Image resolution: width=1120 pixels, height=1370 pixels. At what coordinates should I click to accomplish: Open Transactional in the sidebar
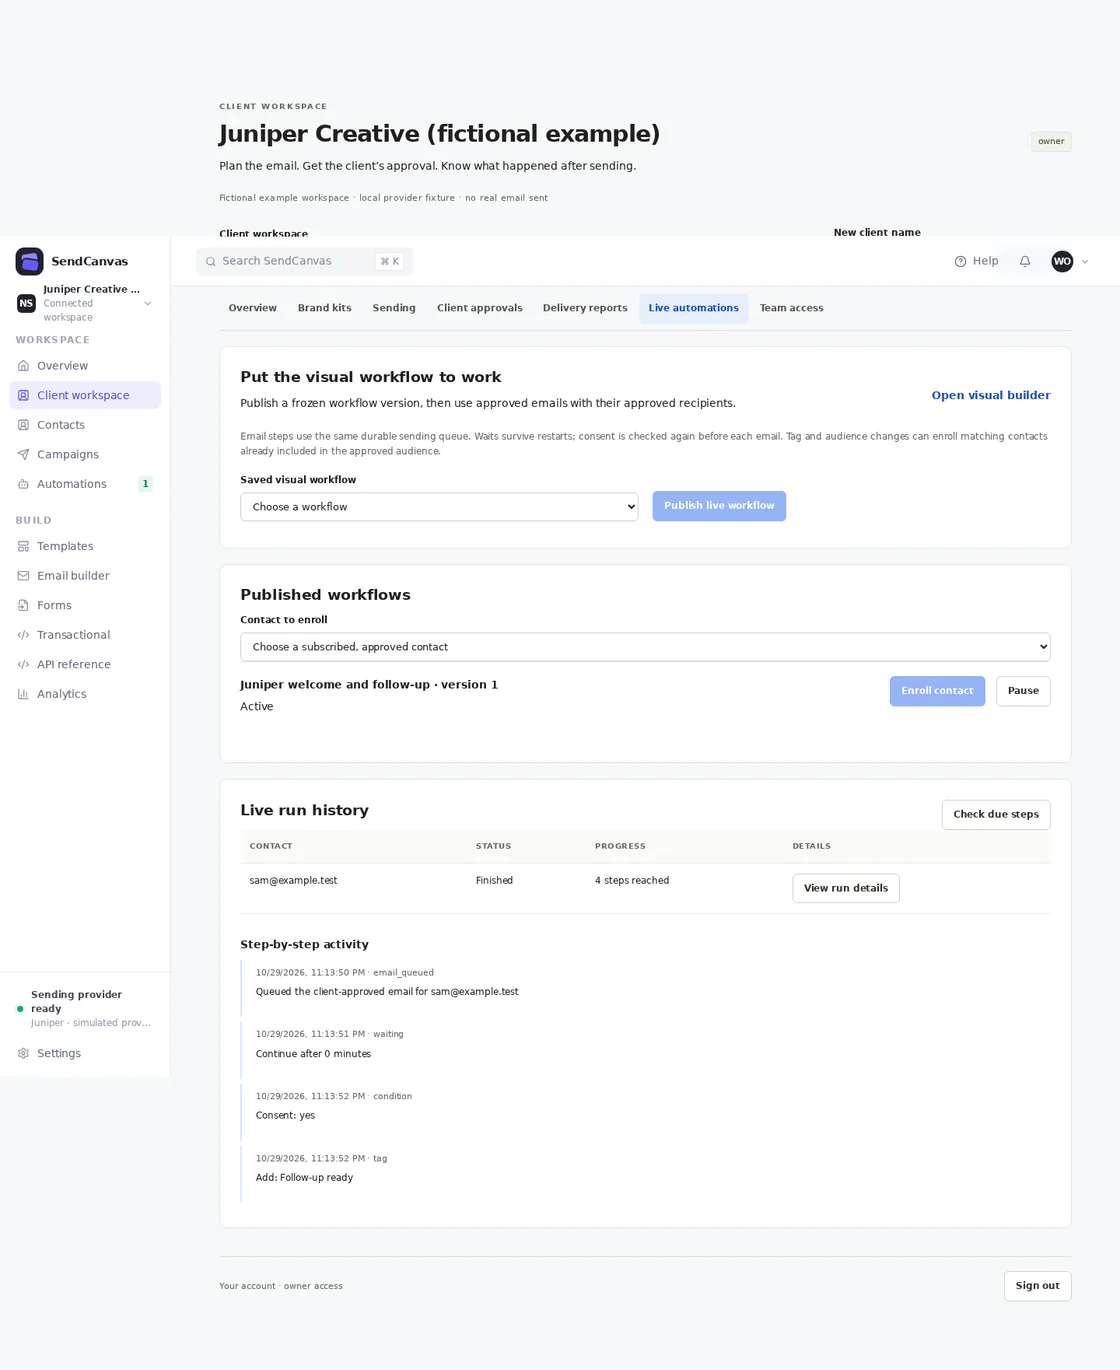[x=85, y=635]
